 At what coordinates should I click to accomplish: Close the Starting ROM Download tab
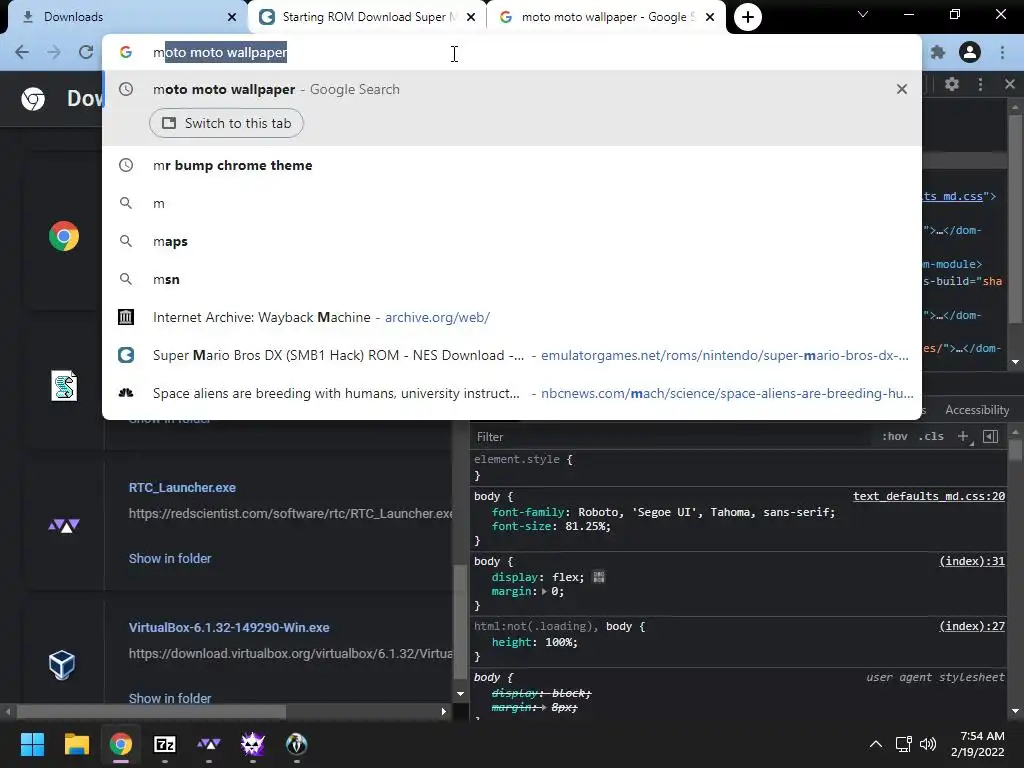click(x=471, y=17)
